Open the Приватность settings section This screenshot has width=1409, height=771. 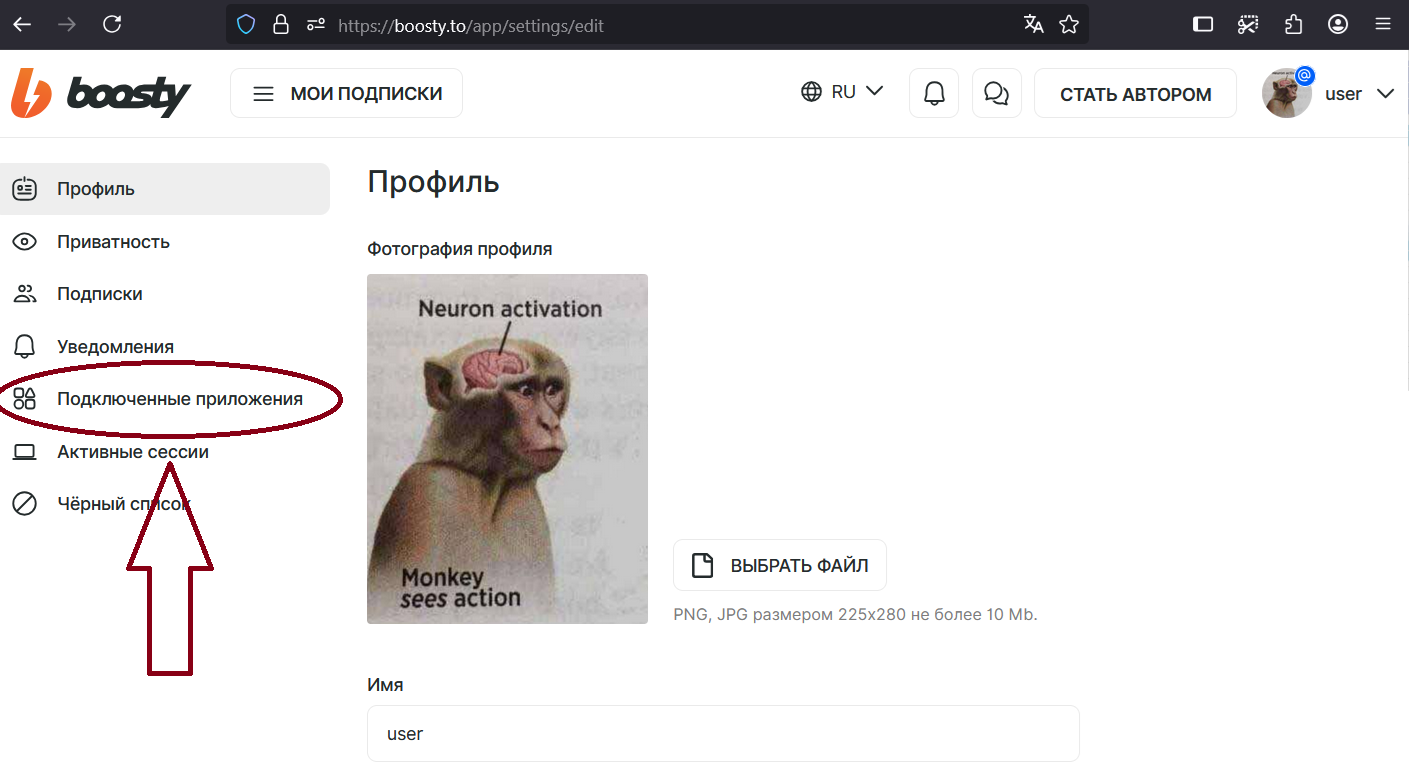tap(165, 242)
